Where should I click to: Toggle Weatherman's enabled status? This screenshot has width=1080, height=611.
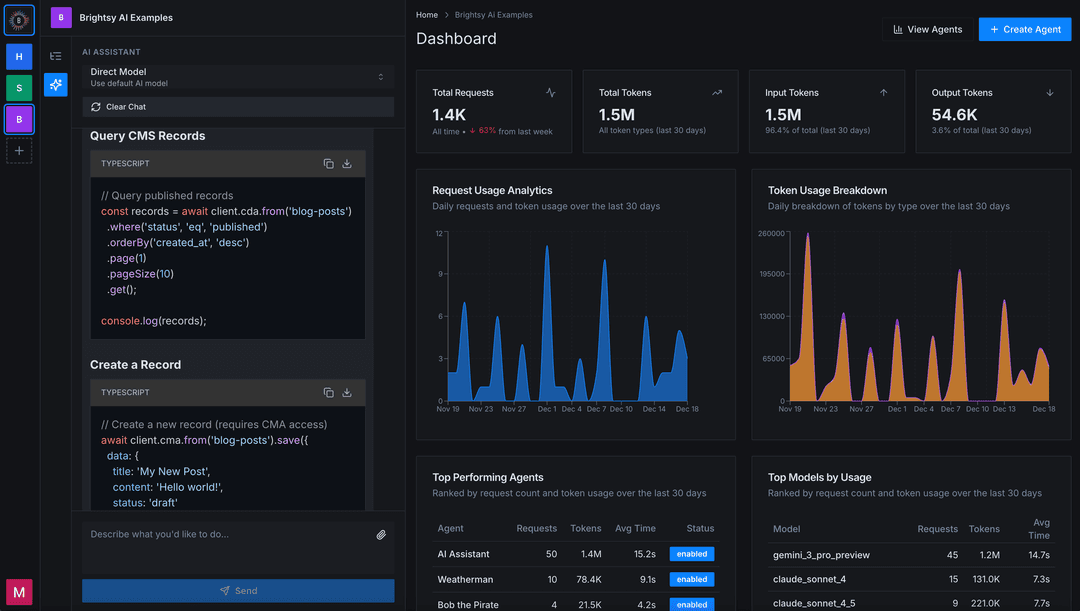pyautogui.click(x=691, y=579)
